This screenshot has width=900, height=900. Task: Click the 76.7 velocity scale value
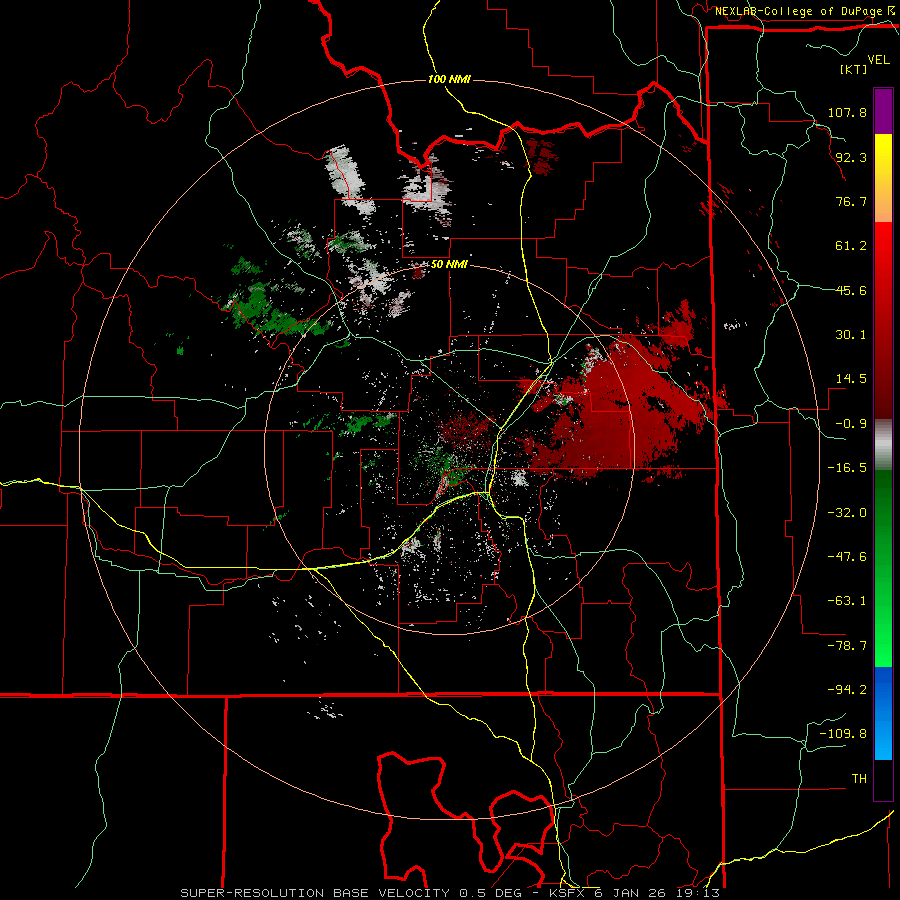851,201
